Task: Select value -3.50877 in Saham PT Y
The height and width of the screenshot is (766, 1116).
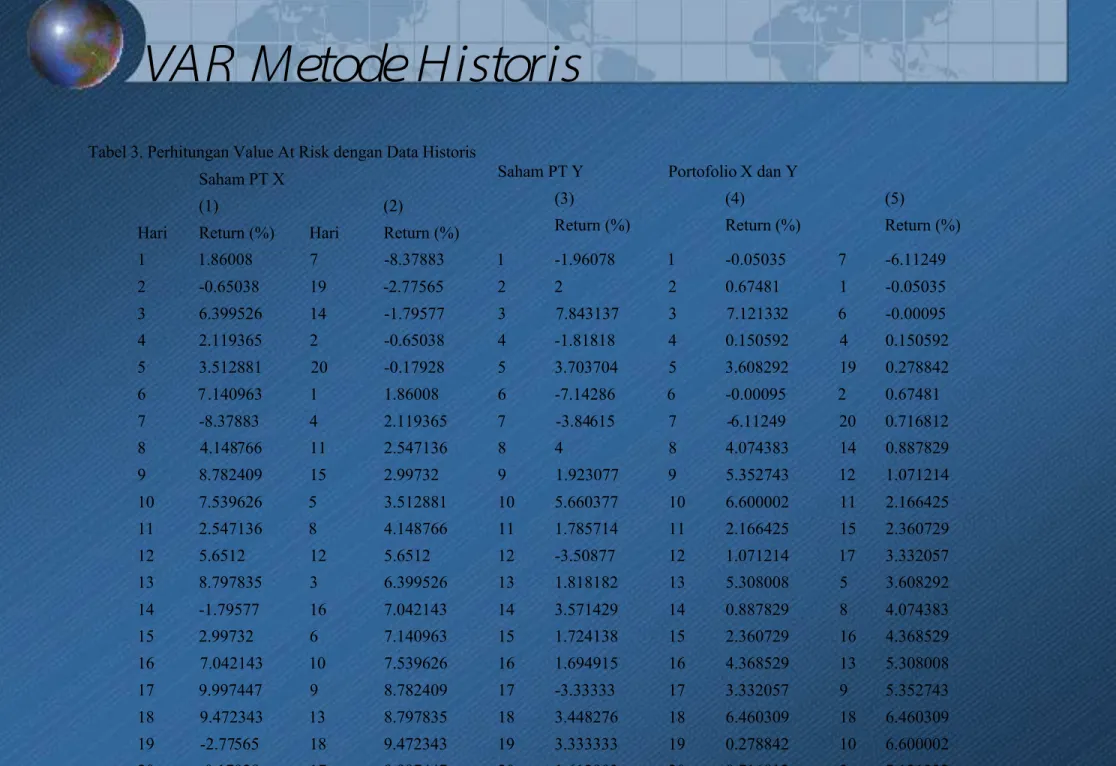Action: point(584,555)
